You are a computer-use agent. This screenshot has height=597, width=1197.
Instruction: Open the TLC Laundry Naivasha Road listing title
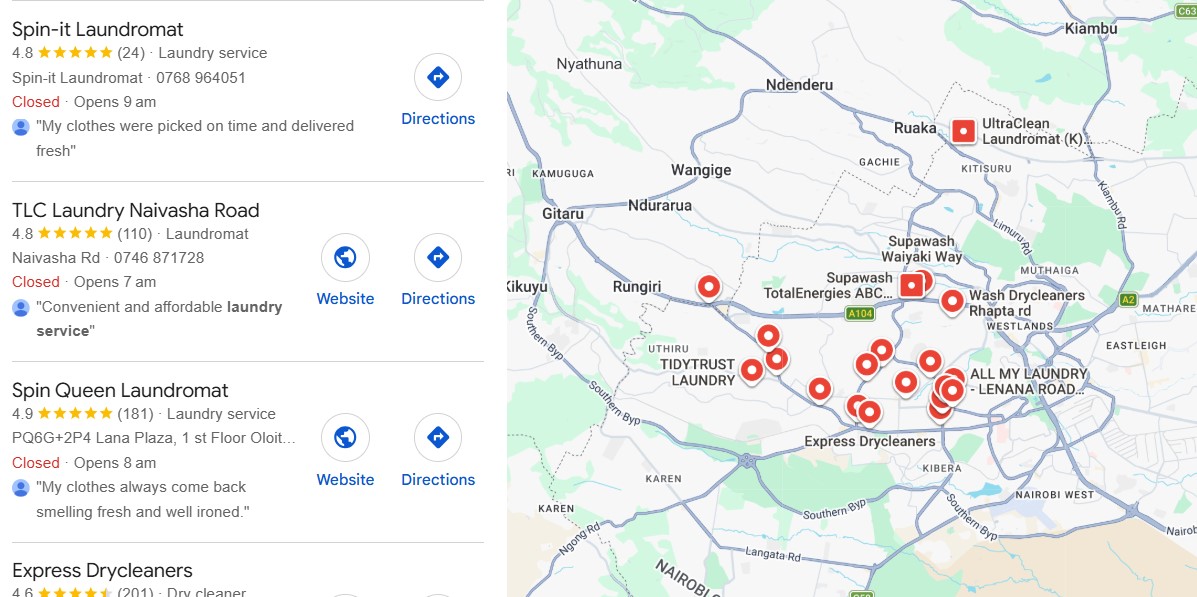coord(136,210)
